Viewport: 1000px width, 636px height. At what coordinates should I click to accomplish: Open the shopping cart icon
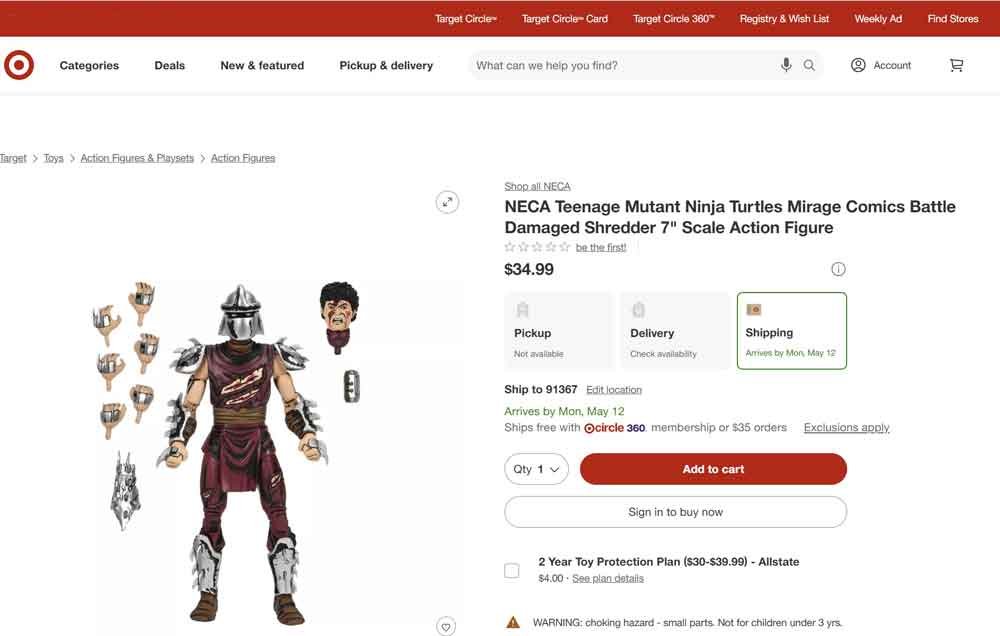(956, 64)
